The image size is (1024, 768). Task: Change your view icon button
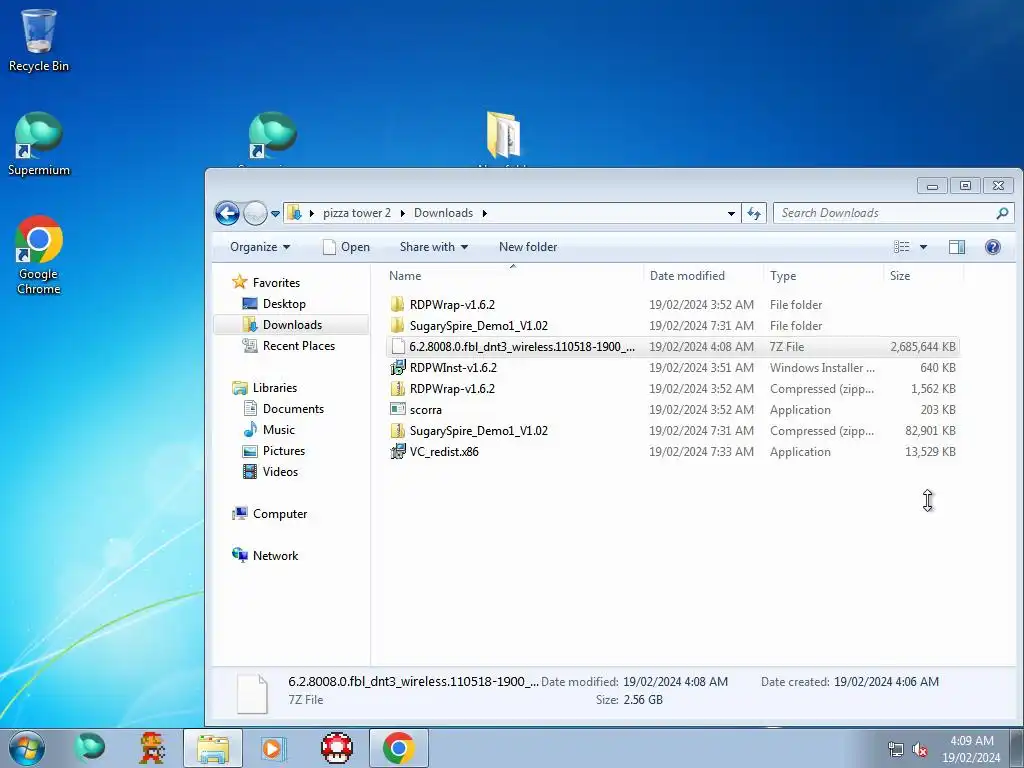click(x=902, y=247)
